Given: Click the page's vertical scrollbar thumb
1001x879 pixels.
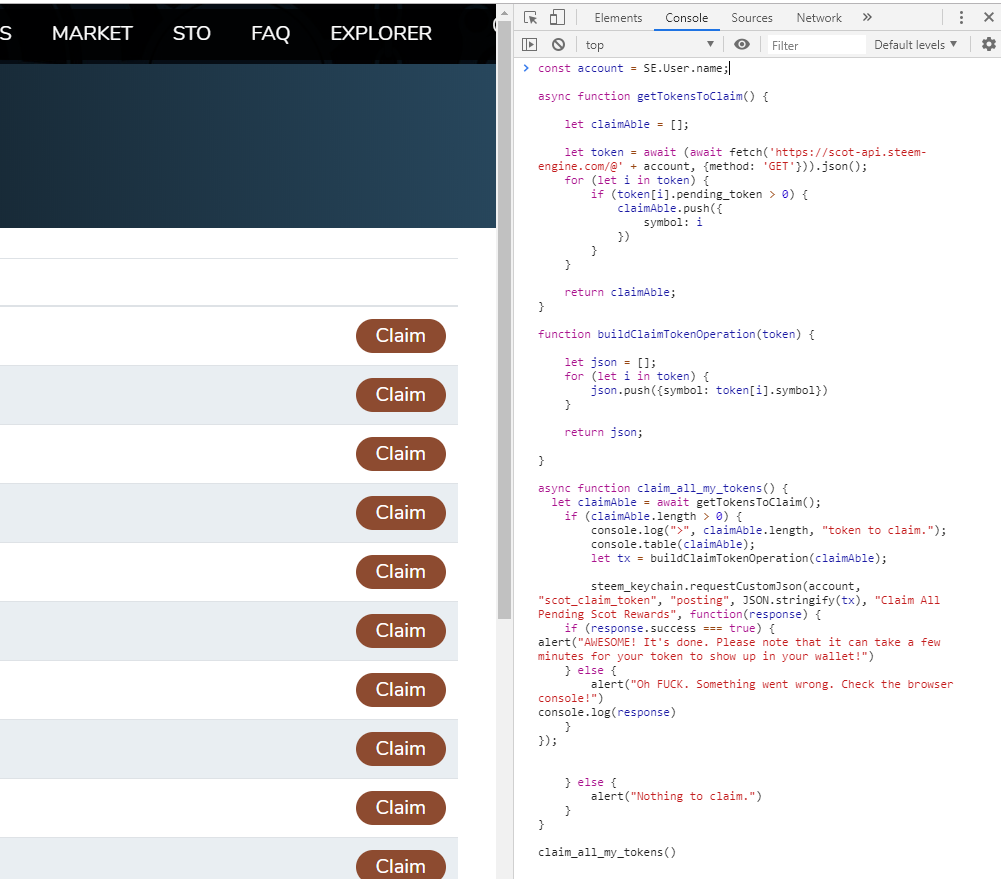Looking at the screenshot, I should point(504,319).
